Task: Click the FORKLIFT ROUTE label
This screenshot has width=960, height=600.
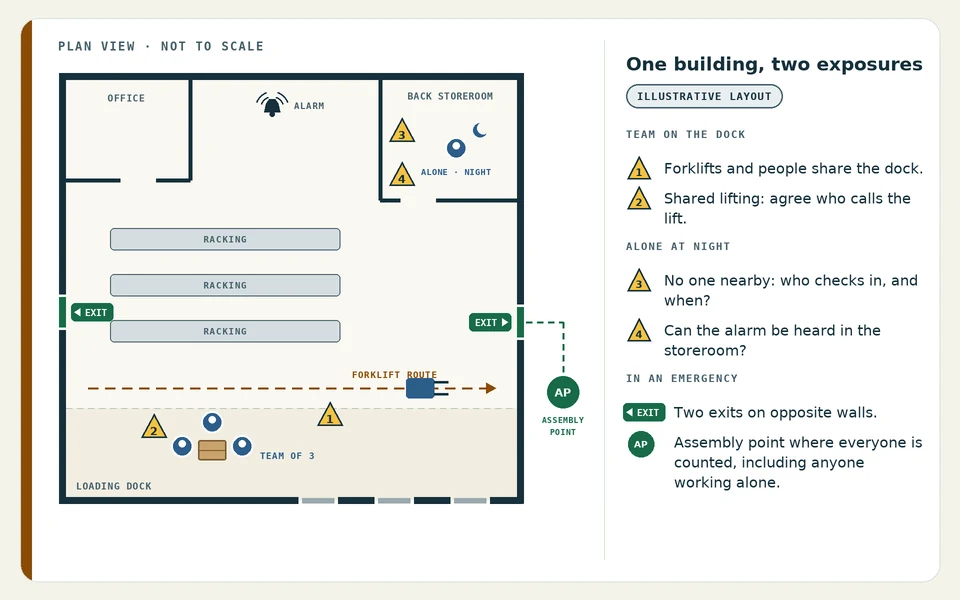Action: pyautogui.click(x=394, y=374)
